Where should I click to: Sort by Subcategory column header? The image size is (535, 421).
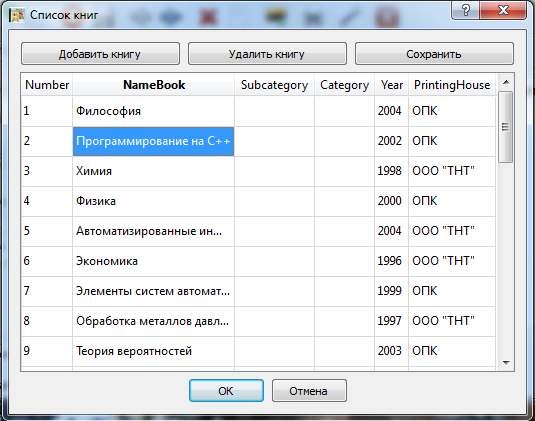(274, 85)
